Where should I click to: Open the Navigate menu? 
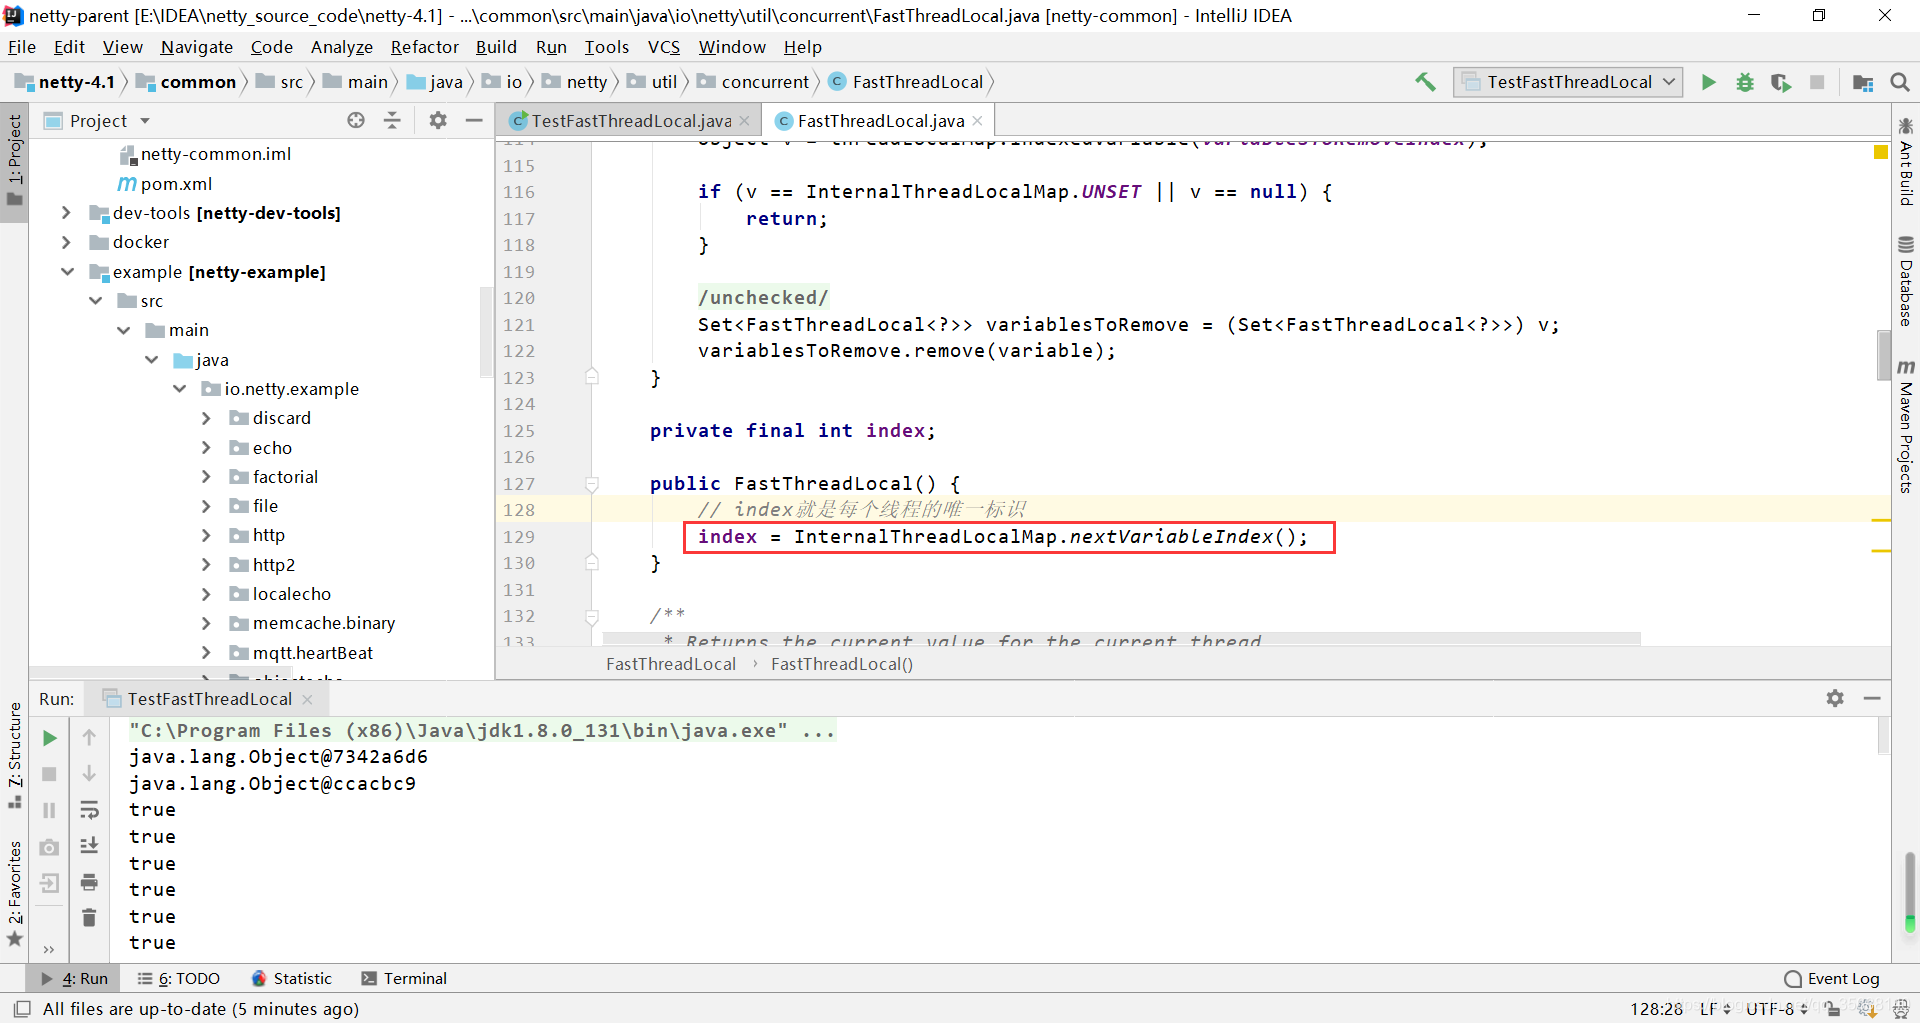click(x=196, y=47)
